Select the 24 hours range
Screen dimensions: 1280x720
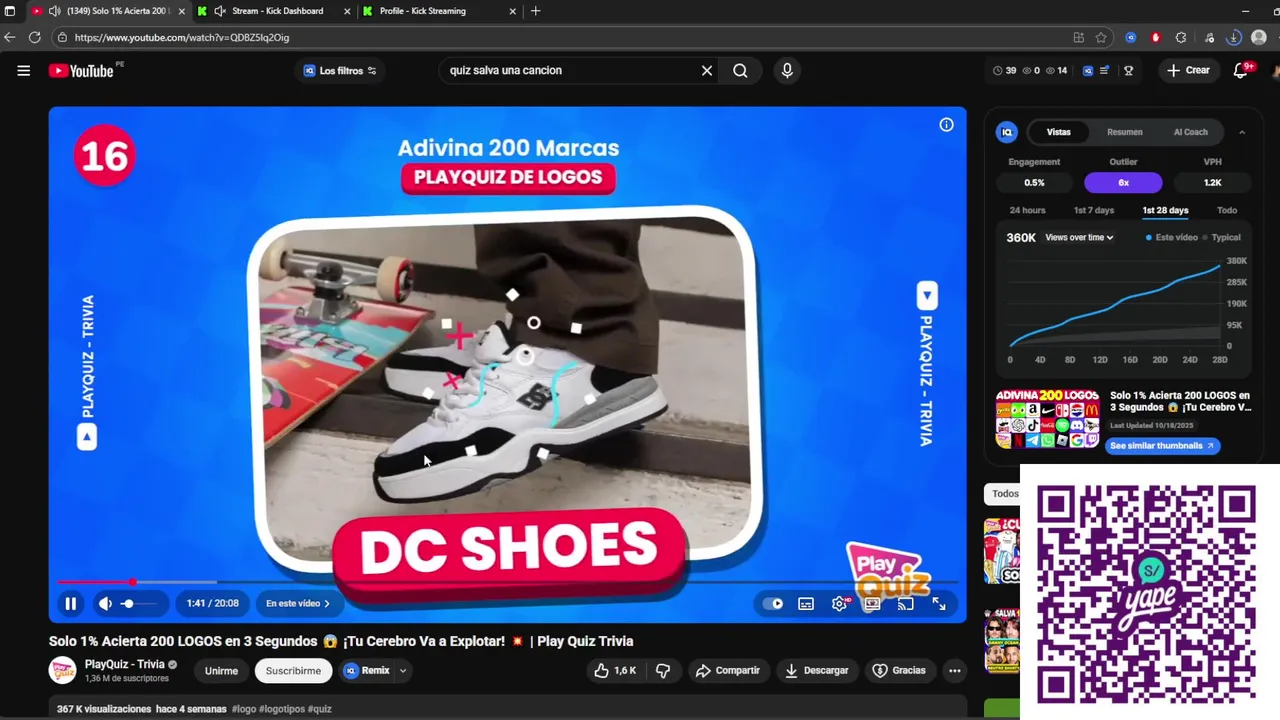1027,211
